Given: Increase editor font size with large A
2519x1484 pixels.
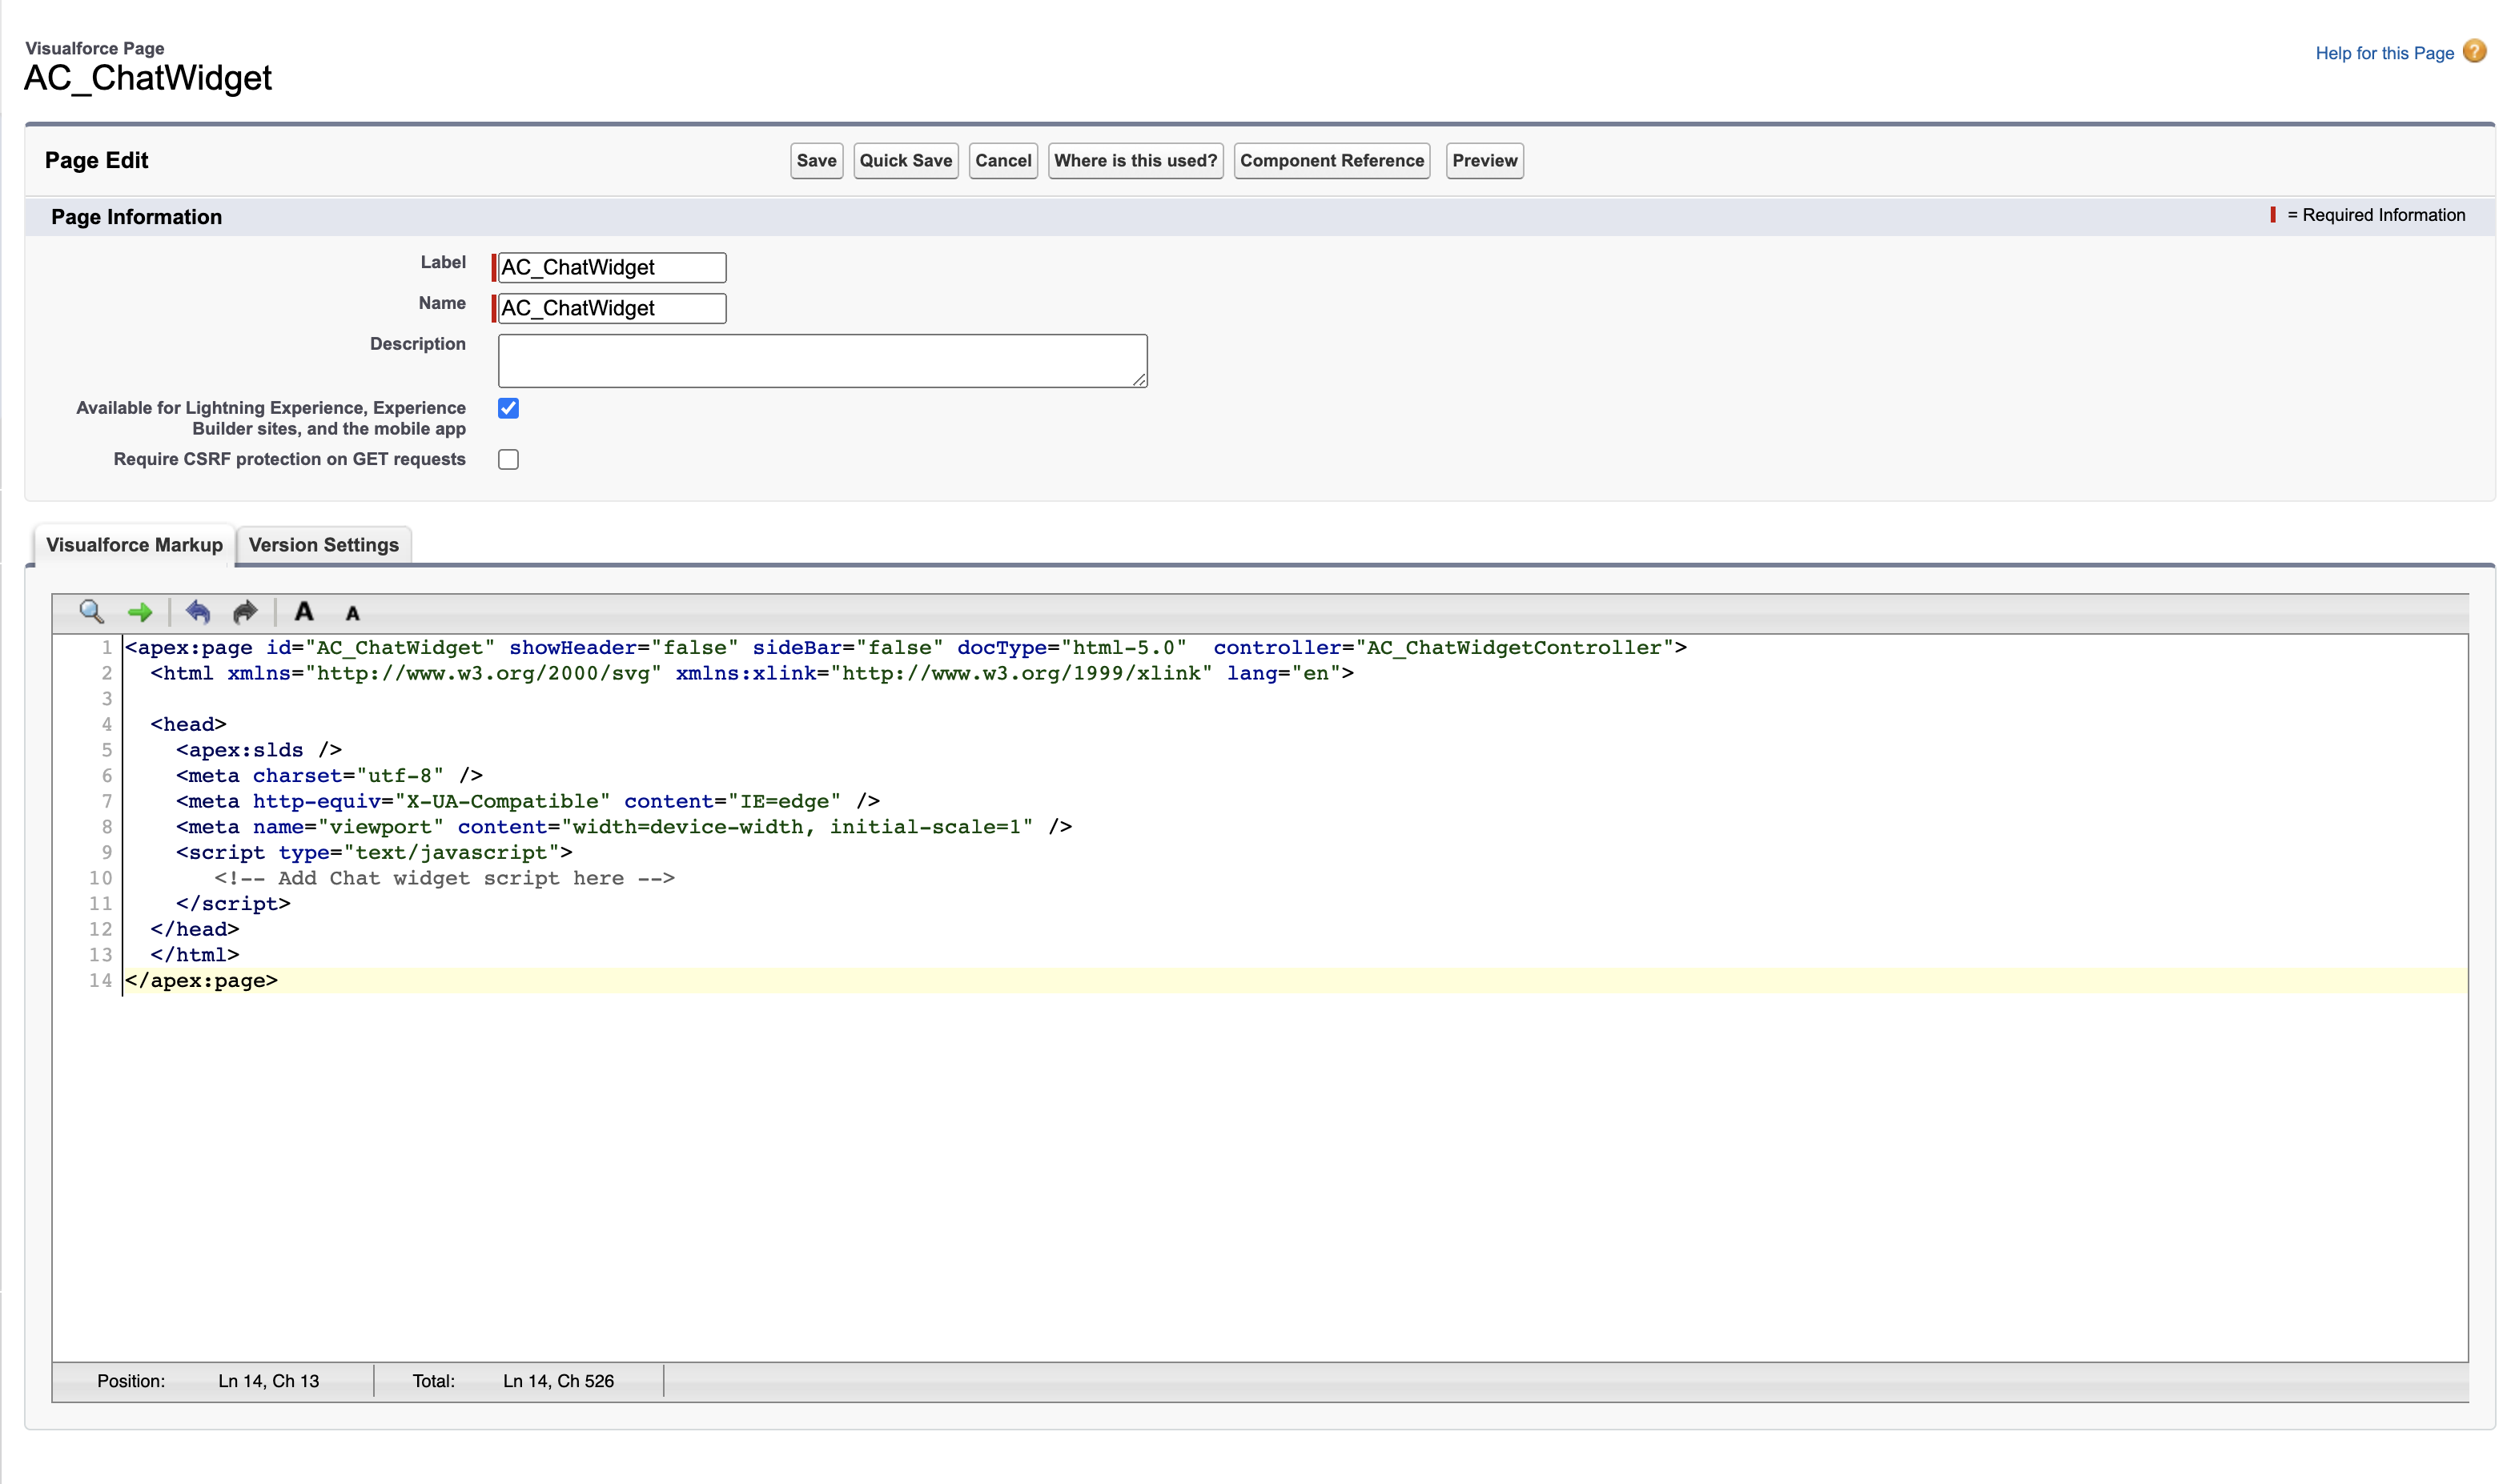Looking at the screenshot, I should pos(304,611).
